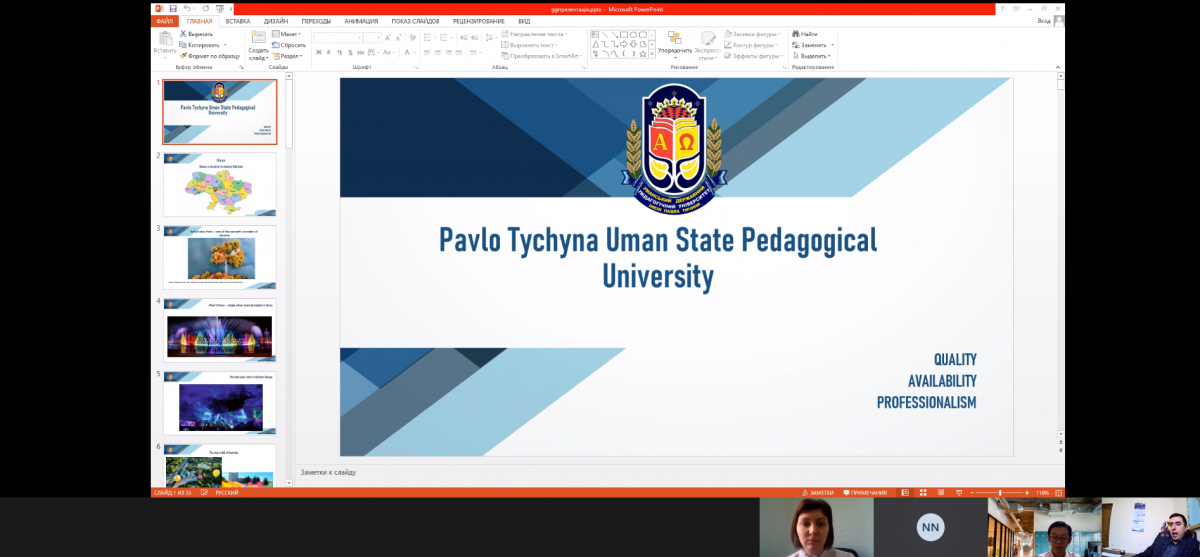Open ПРИМЕЧАНИЯ comments in status bar

866,493
